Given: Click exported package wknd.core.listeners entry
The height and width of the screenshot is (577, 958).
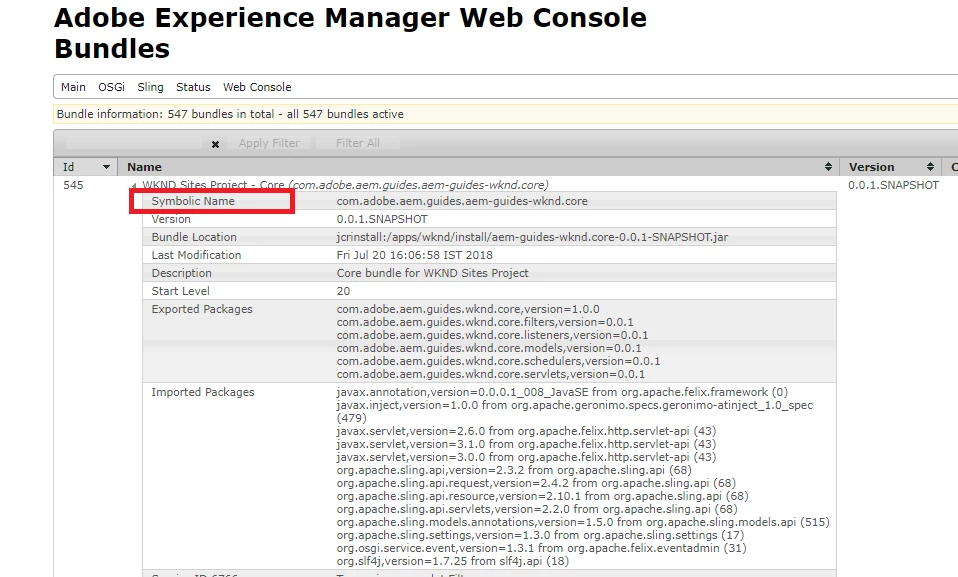Looking at the screenshot, I should pos(492,335).
